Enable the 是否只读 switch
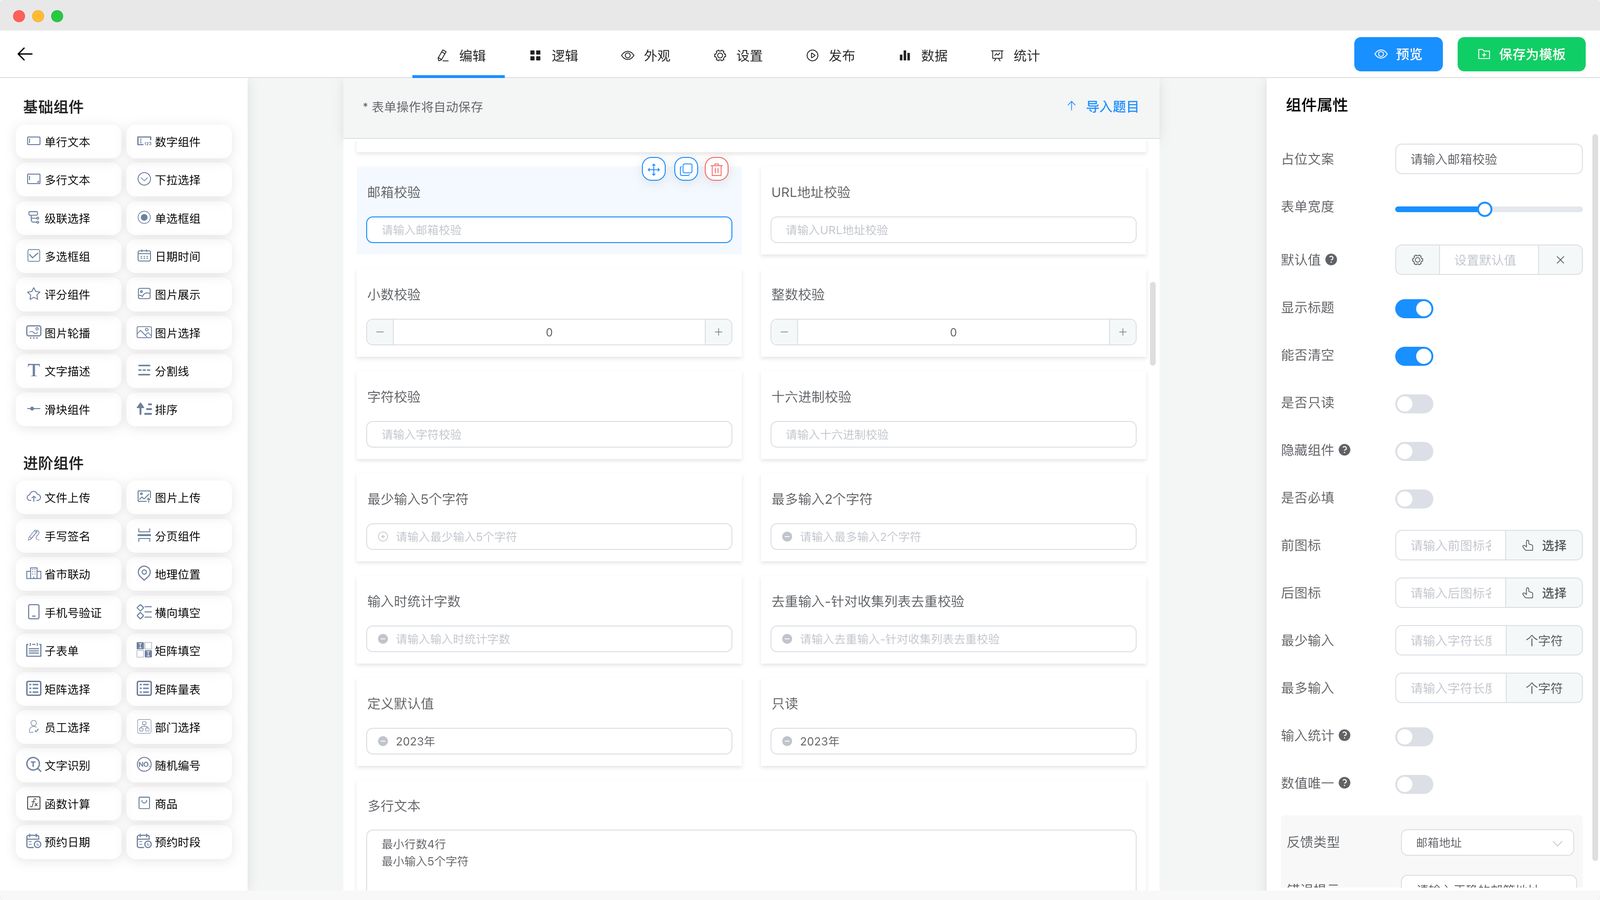The image size is (1600, 900). click(1414, 404)
